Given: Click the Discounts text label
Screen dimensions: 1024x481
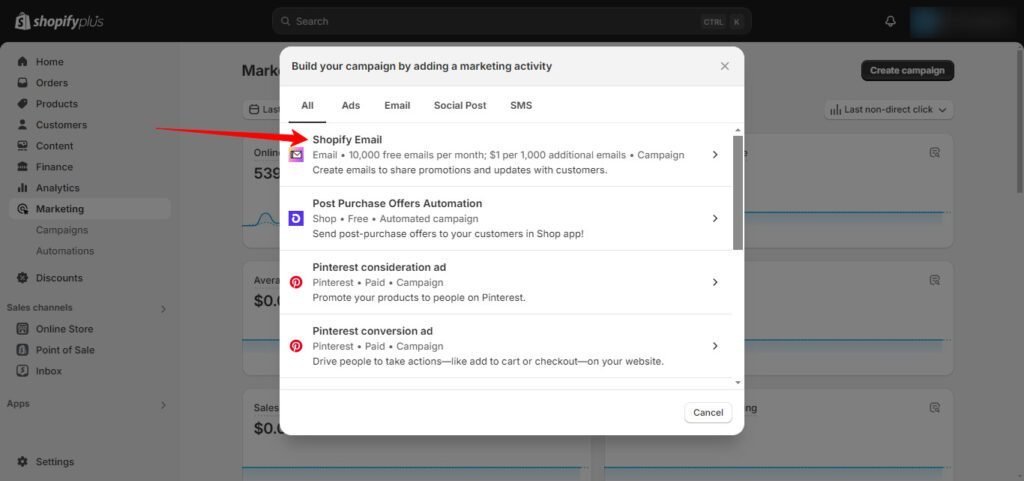Looking at the screenshot, I should 59,277.
